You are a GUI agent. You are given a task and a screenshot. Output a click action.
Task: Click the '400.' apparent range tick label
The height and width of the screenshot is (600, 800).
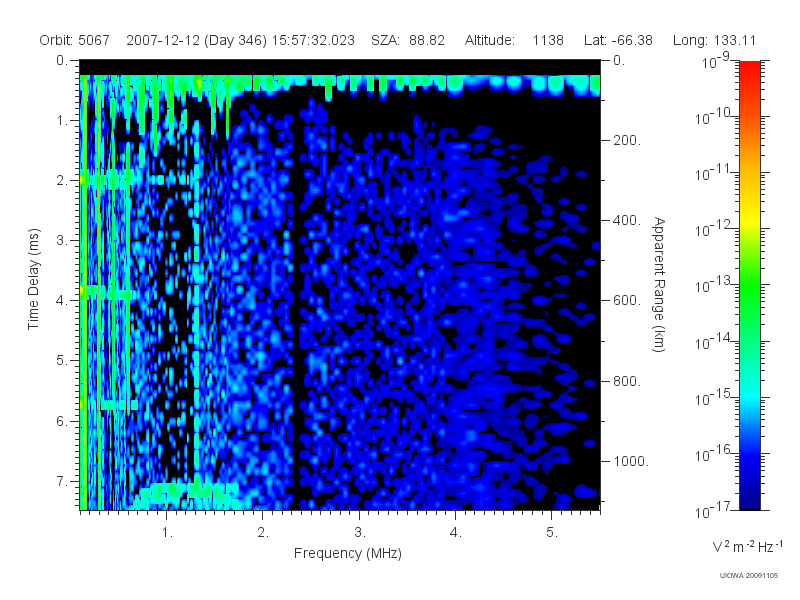coord(627,220)
